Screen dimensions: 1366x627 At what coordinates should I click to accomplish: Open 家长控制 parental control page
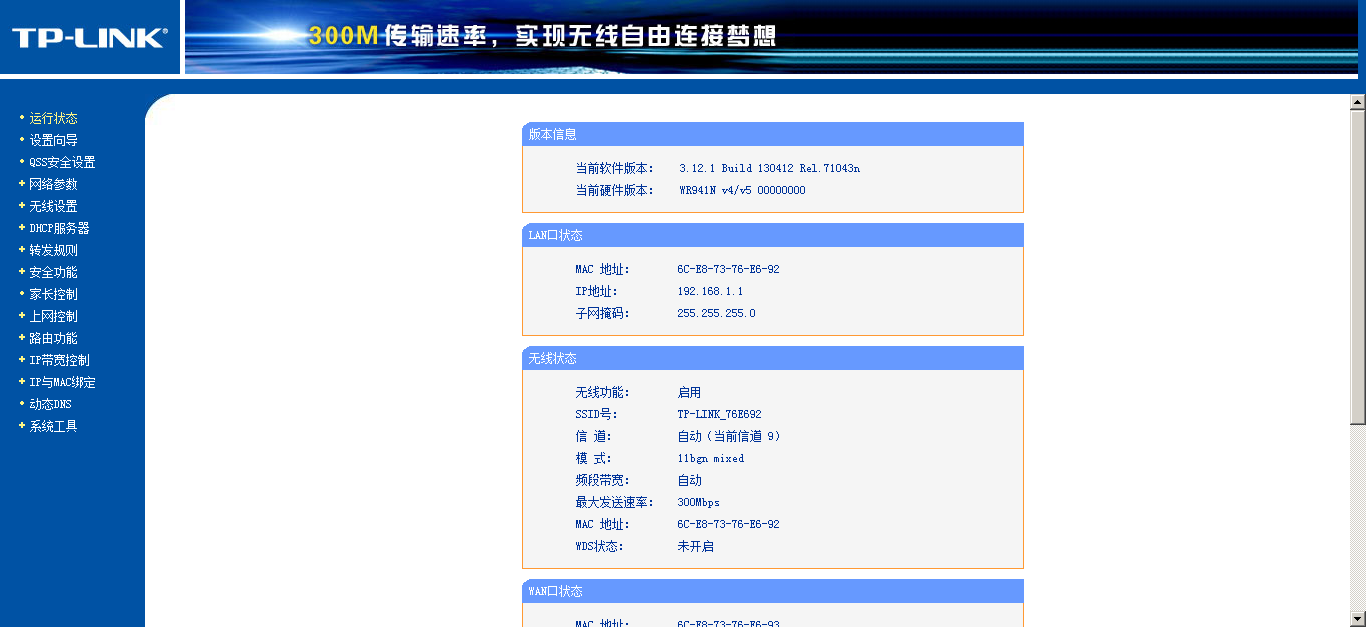(53, 294)
